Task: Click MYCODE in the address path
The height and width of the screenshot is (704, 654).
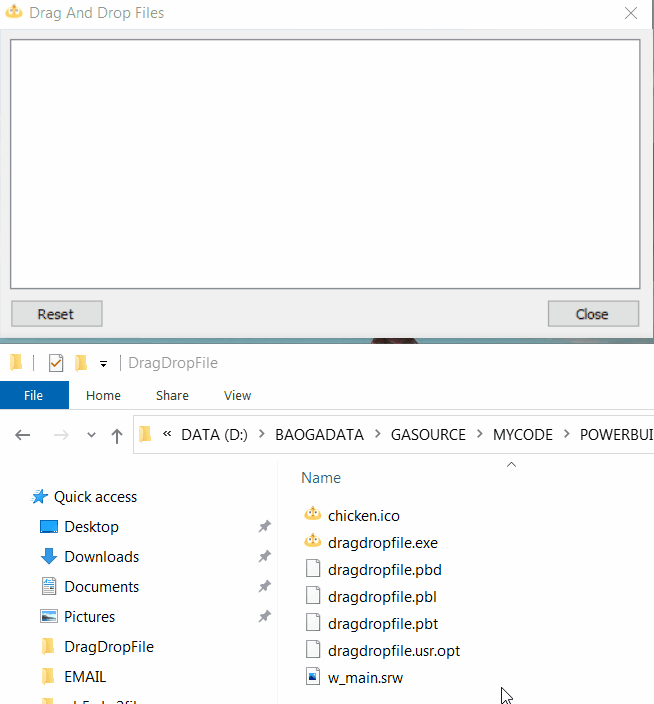Action: click(x=523, y=435)
